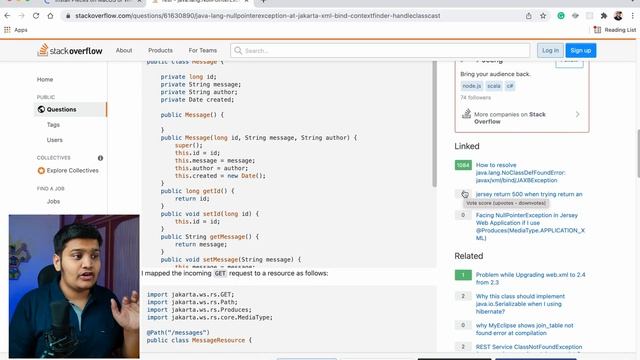Click the code block vertical scrollbar

(x=434, y=124)
